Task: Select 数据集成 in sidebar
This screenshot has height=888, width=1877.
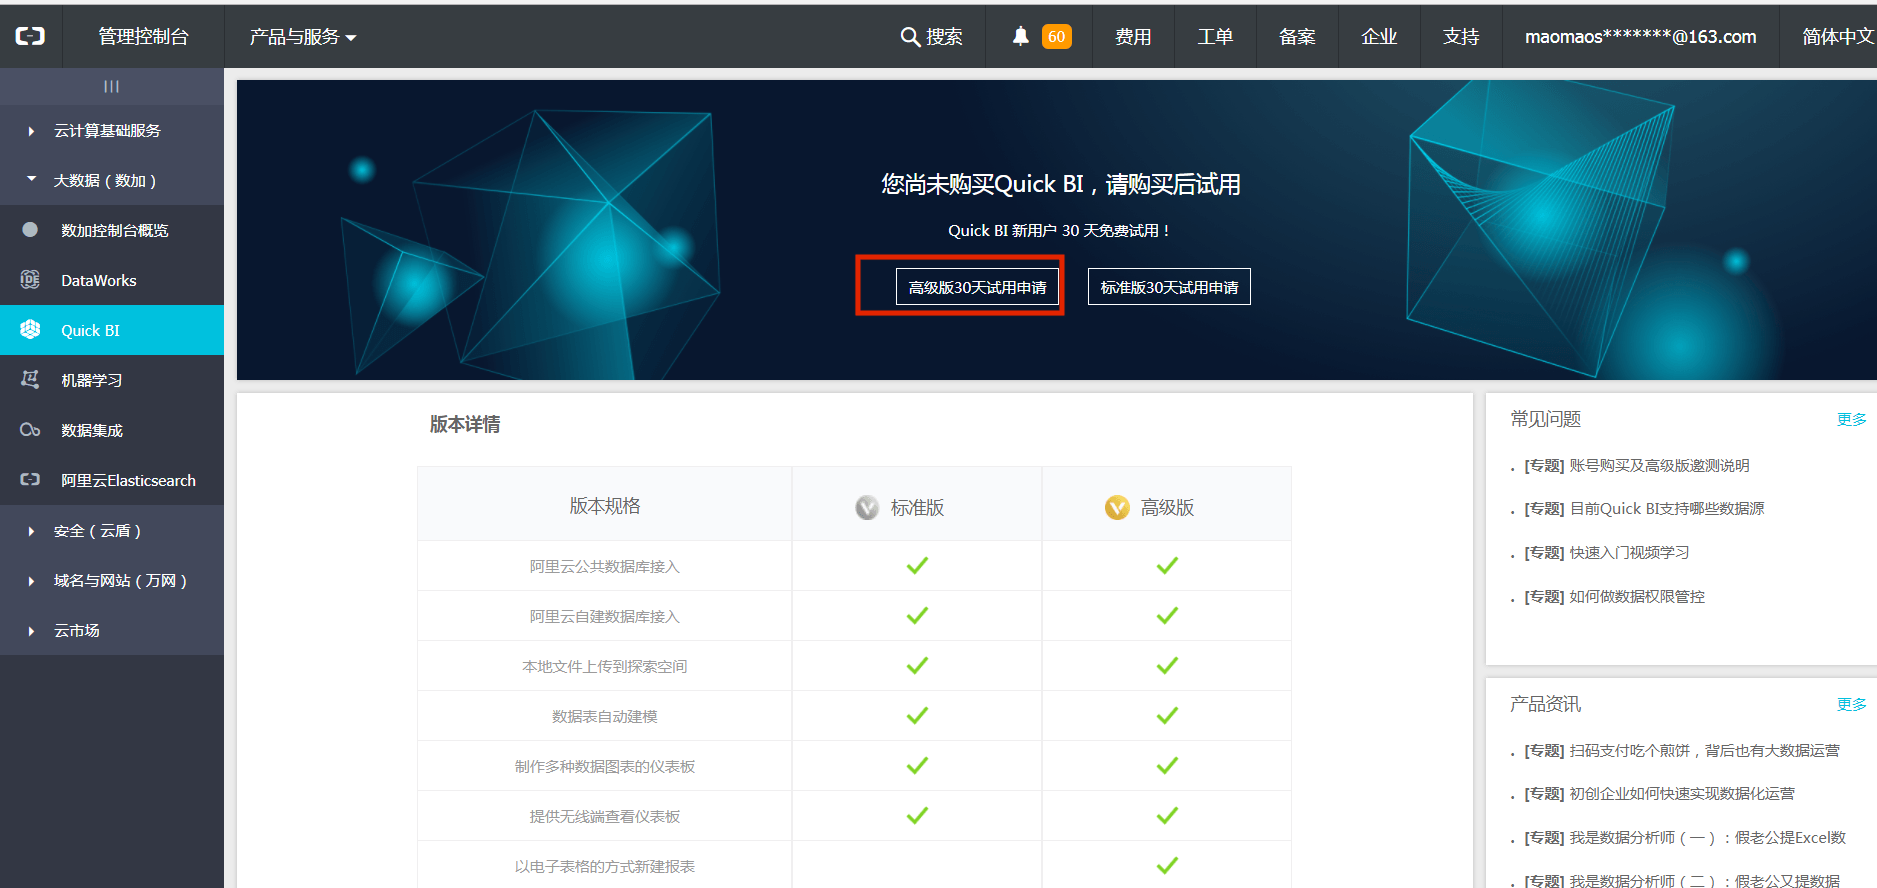Action: pos(112,430)
